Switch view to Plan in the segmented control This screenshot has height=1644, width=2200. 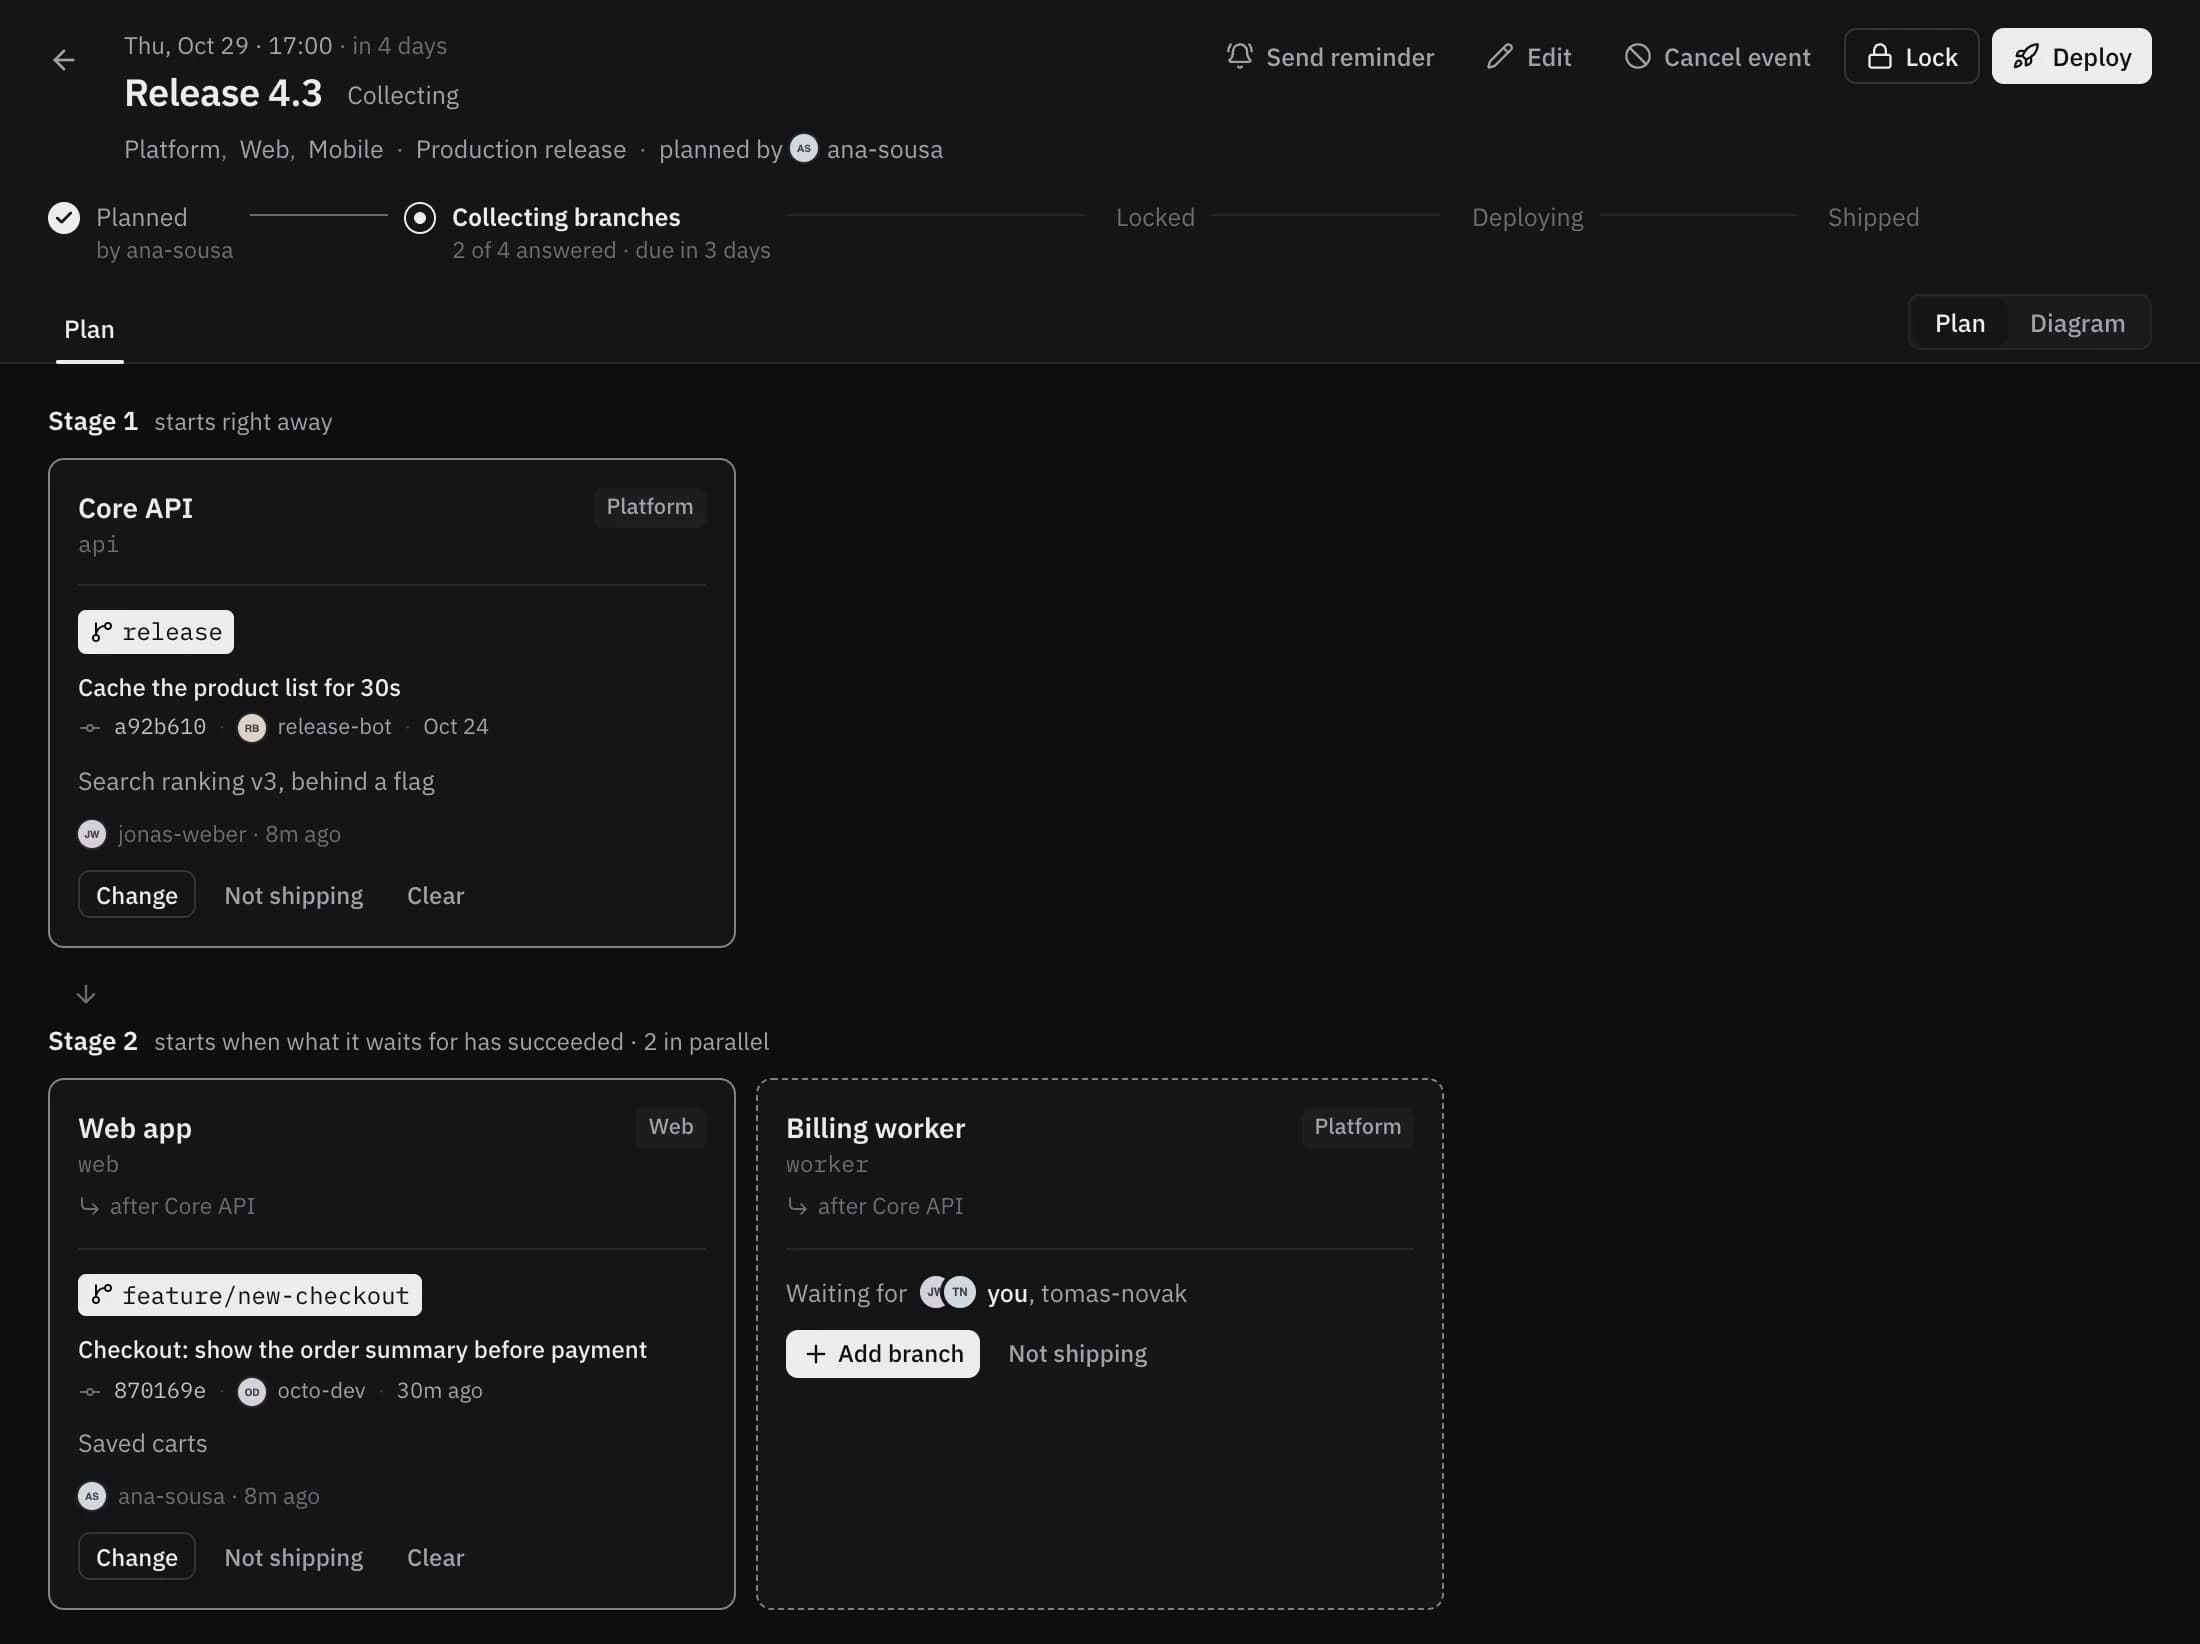tap(1960, 323)
